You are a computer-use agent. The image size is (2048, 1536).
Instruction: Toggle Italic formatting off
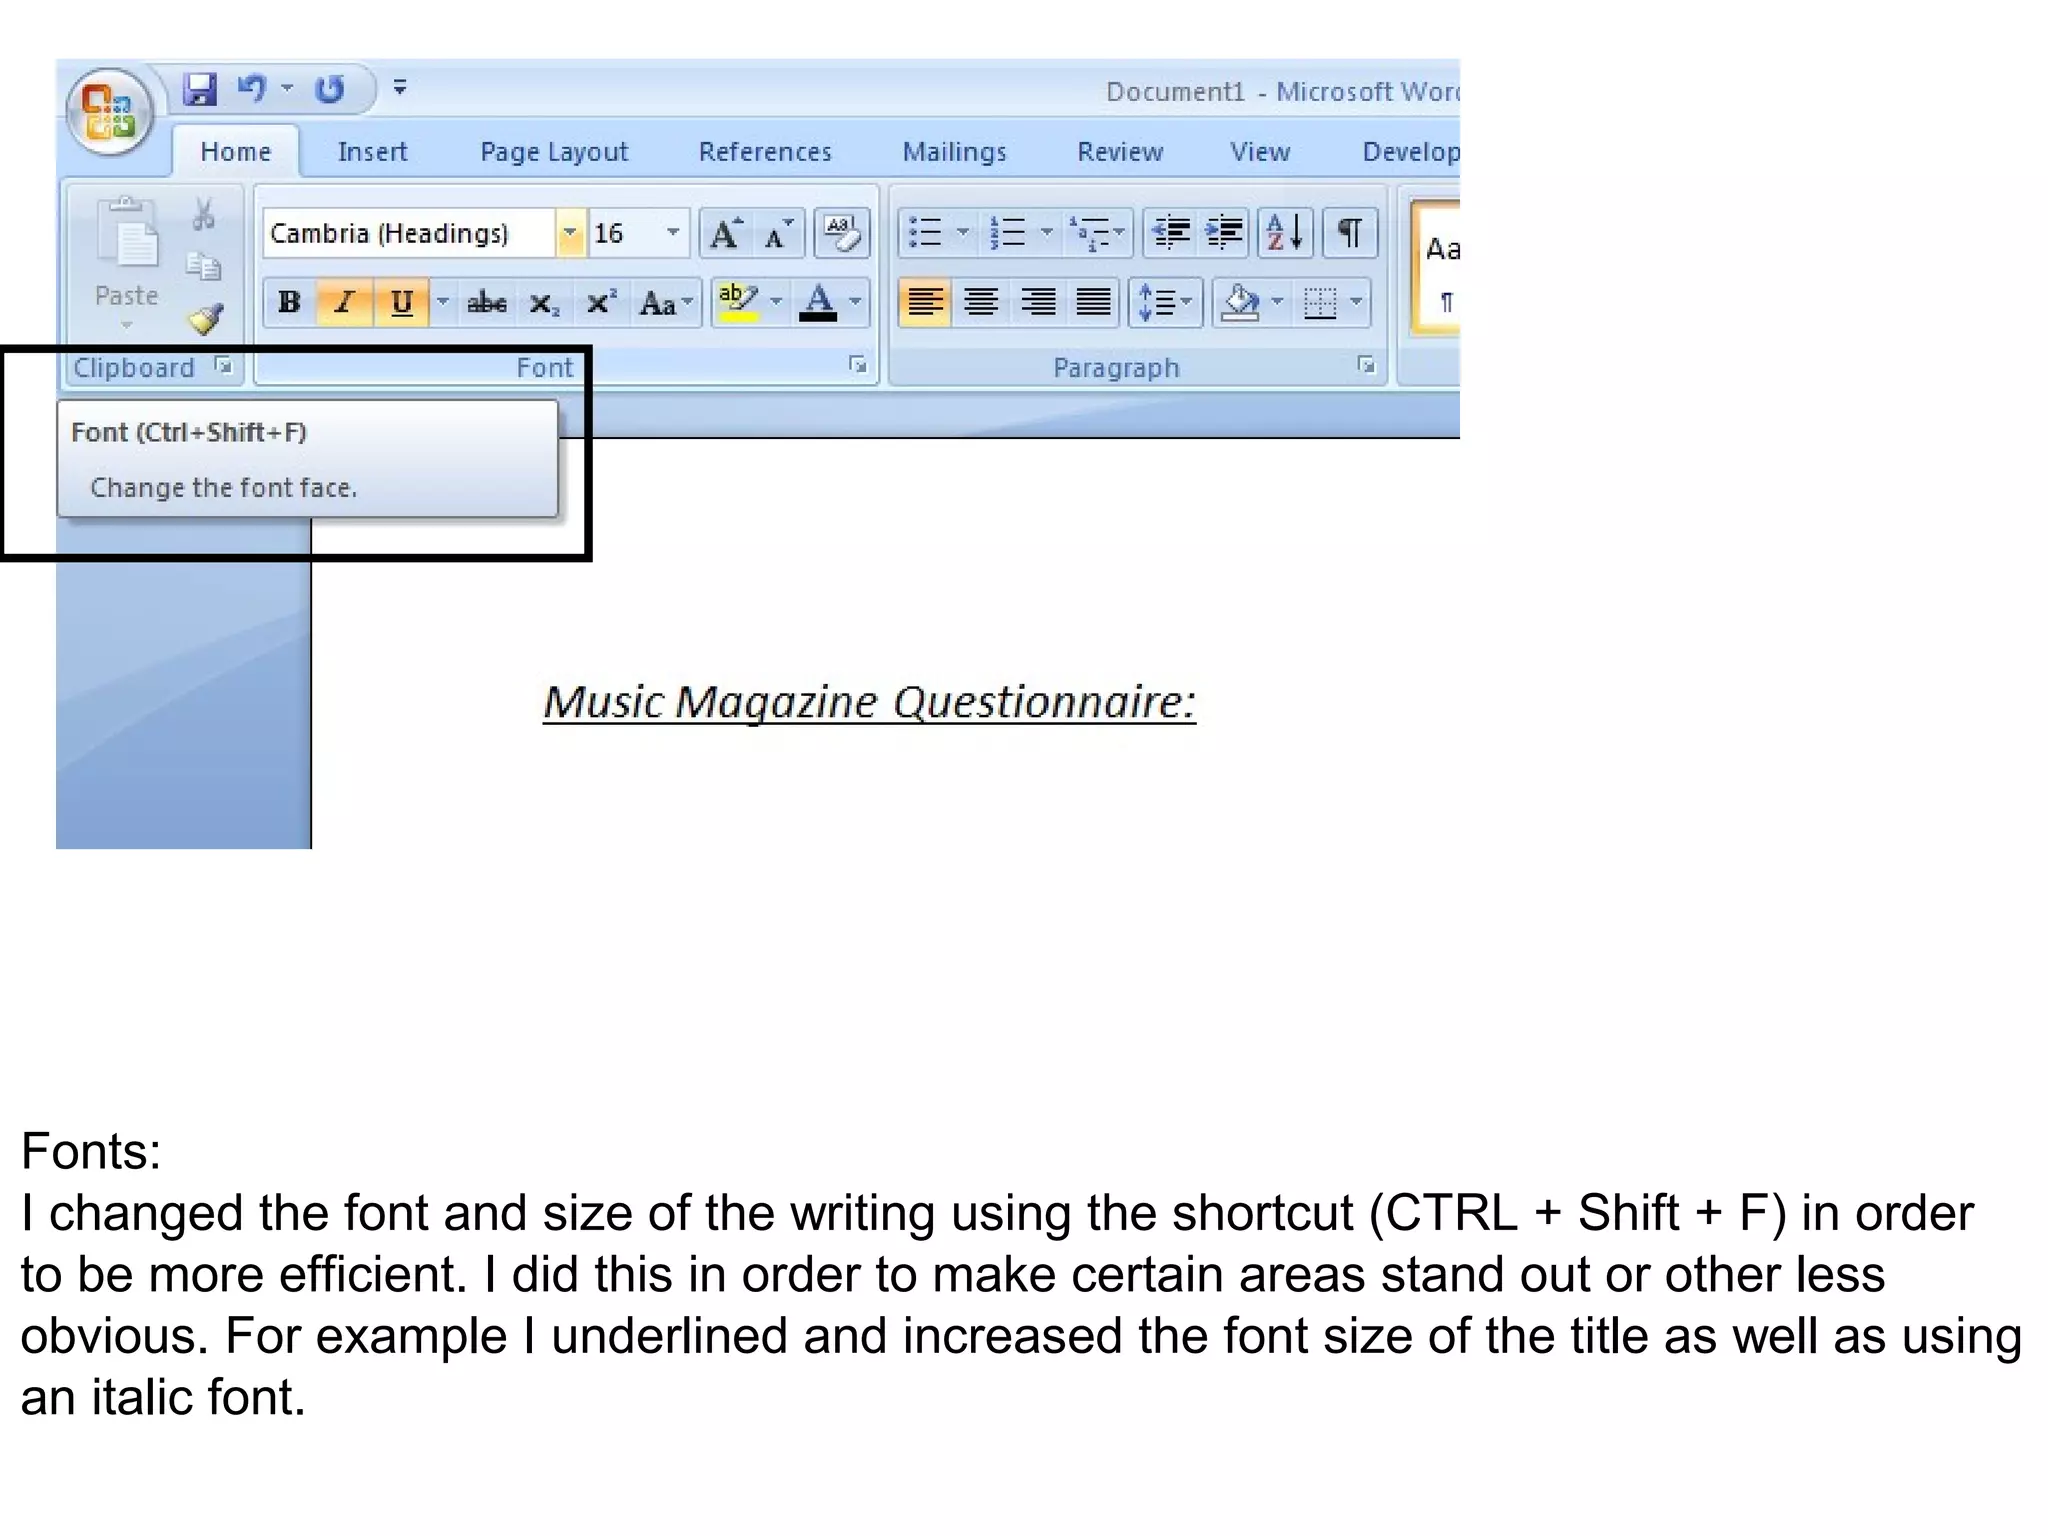tap(345, 303)
